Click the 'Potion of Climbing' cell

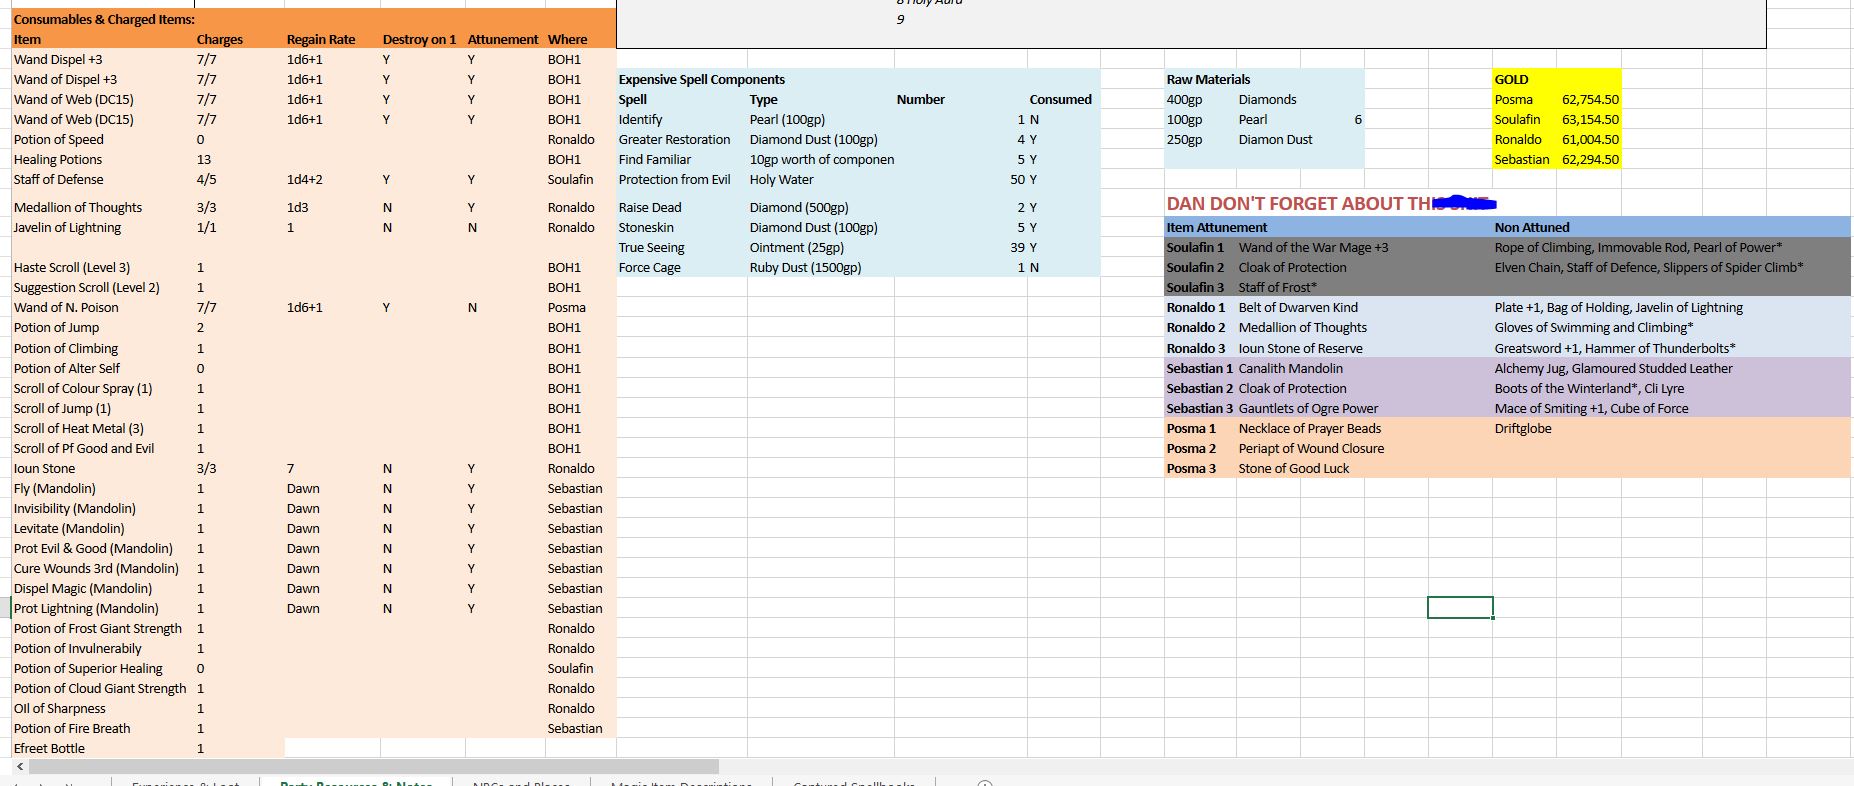pos(66,348)
